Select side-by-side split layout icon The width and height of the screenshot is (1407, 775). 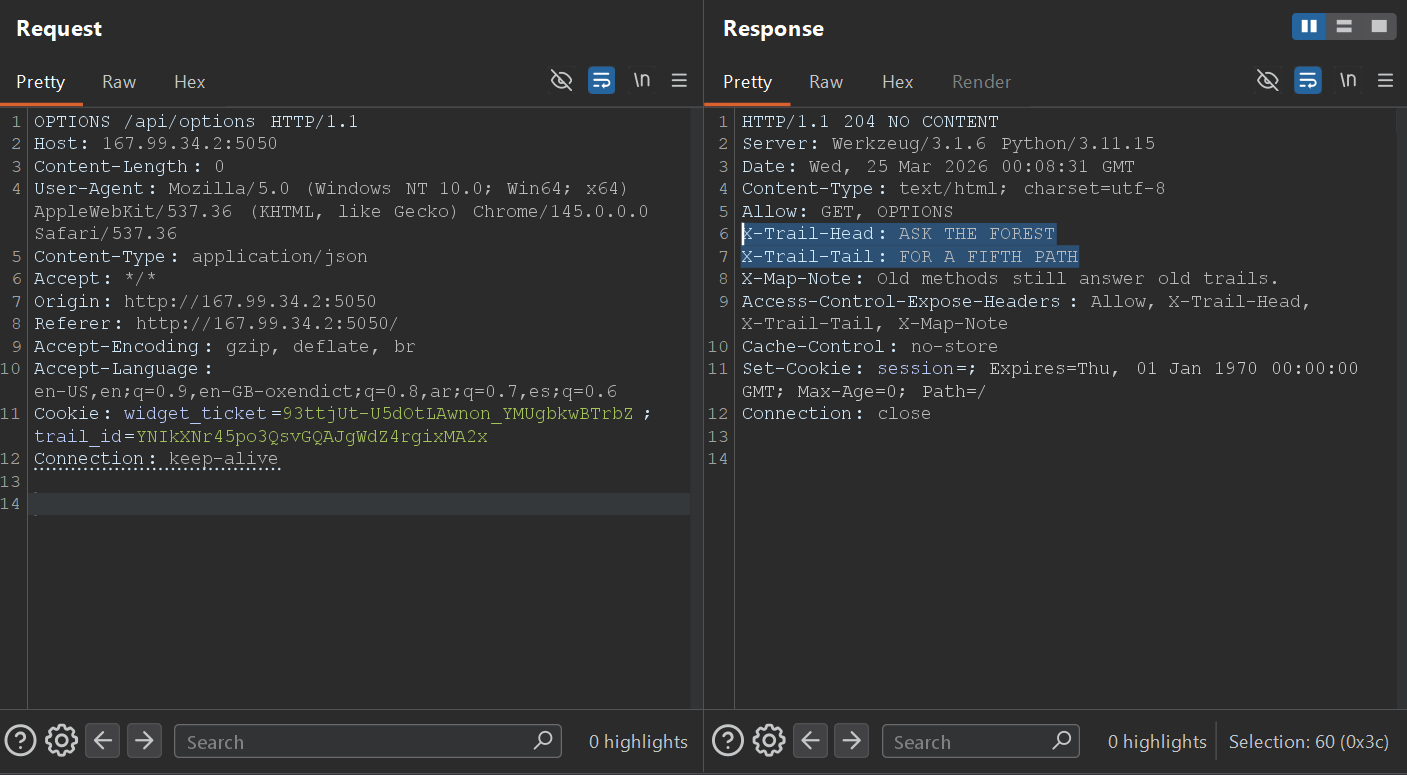pos(1309,26)
